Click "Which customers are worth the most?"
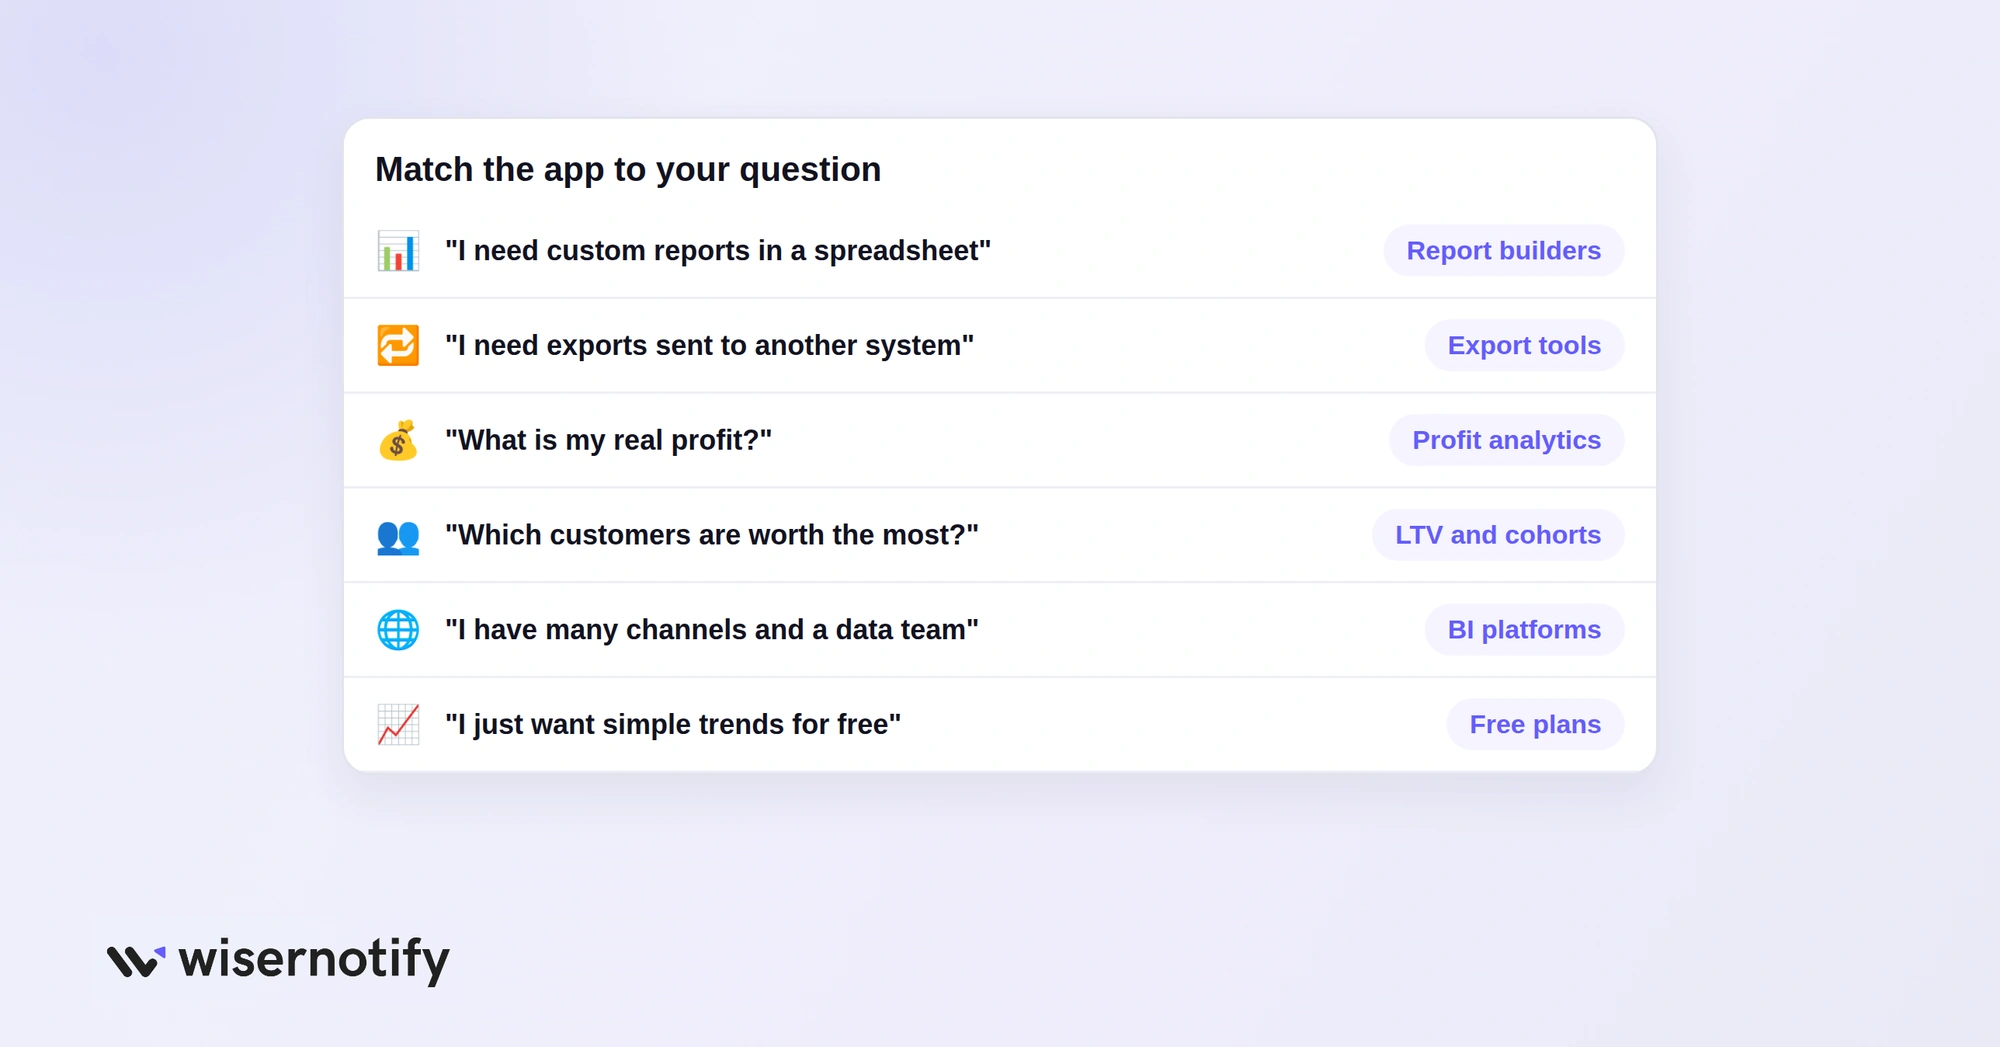The width and height of the screenshot is (2000, 1047). [x=711, y=535]
